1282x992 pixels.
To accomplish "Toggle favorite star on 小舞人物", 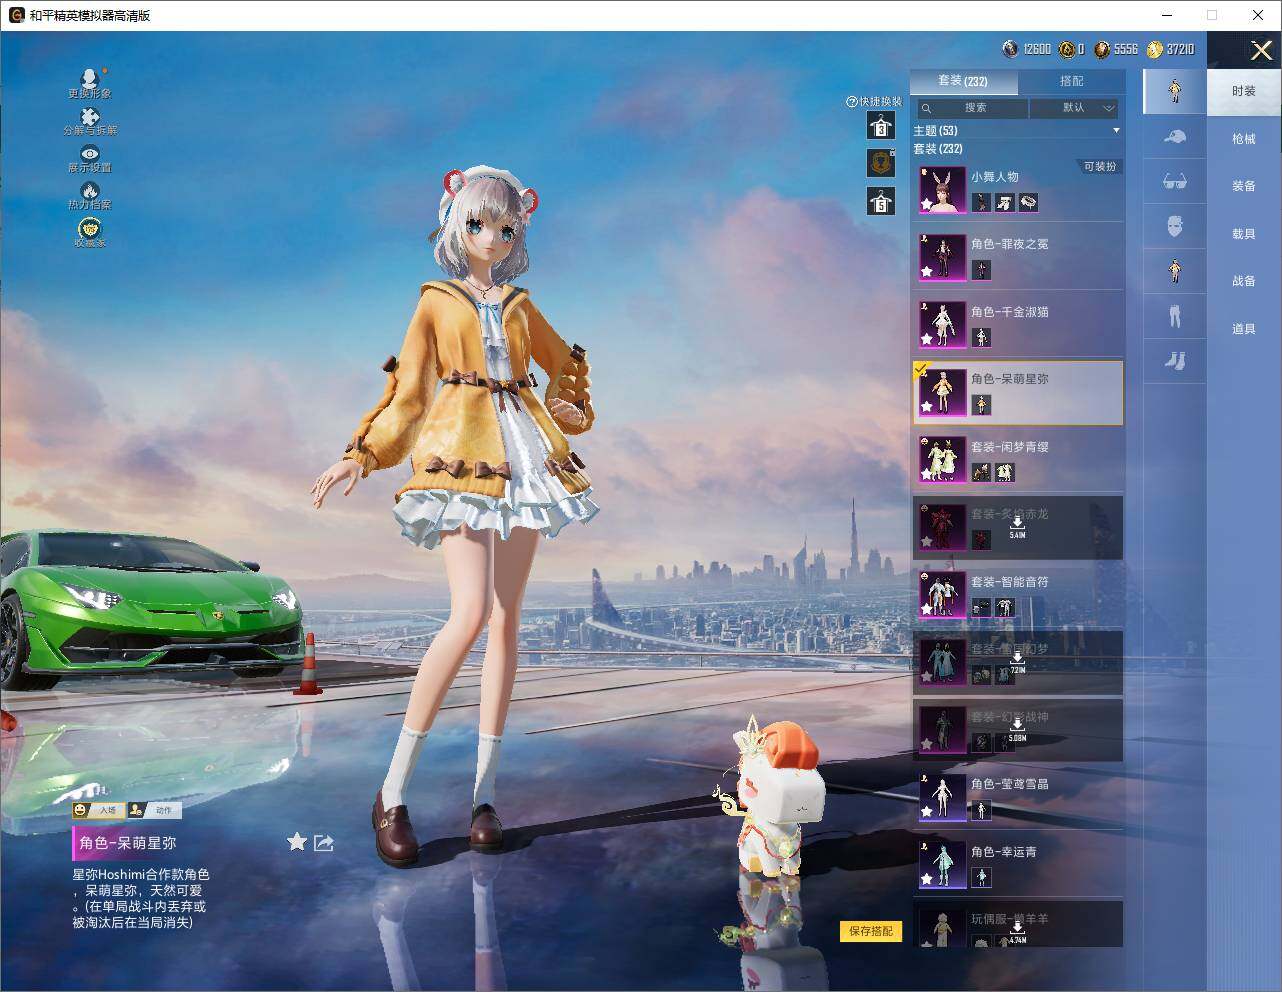I will [x=927, y=205].
